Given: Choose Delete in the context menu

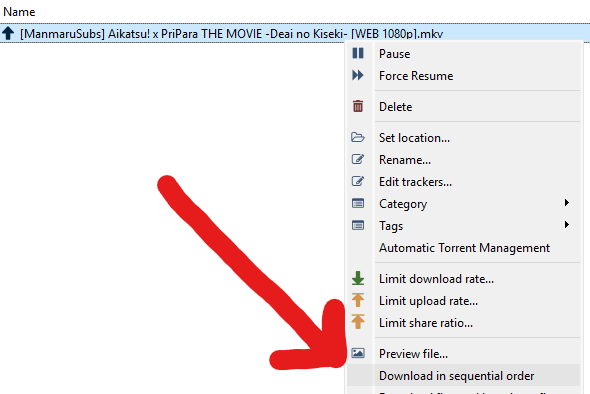Looking at the screenshot, I should pos(463,106).
